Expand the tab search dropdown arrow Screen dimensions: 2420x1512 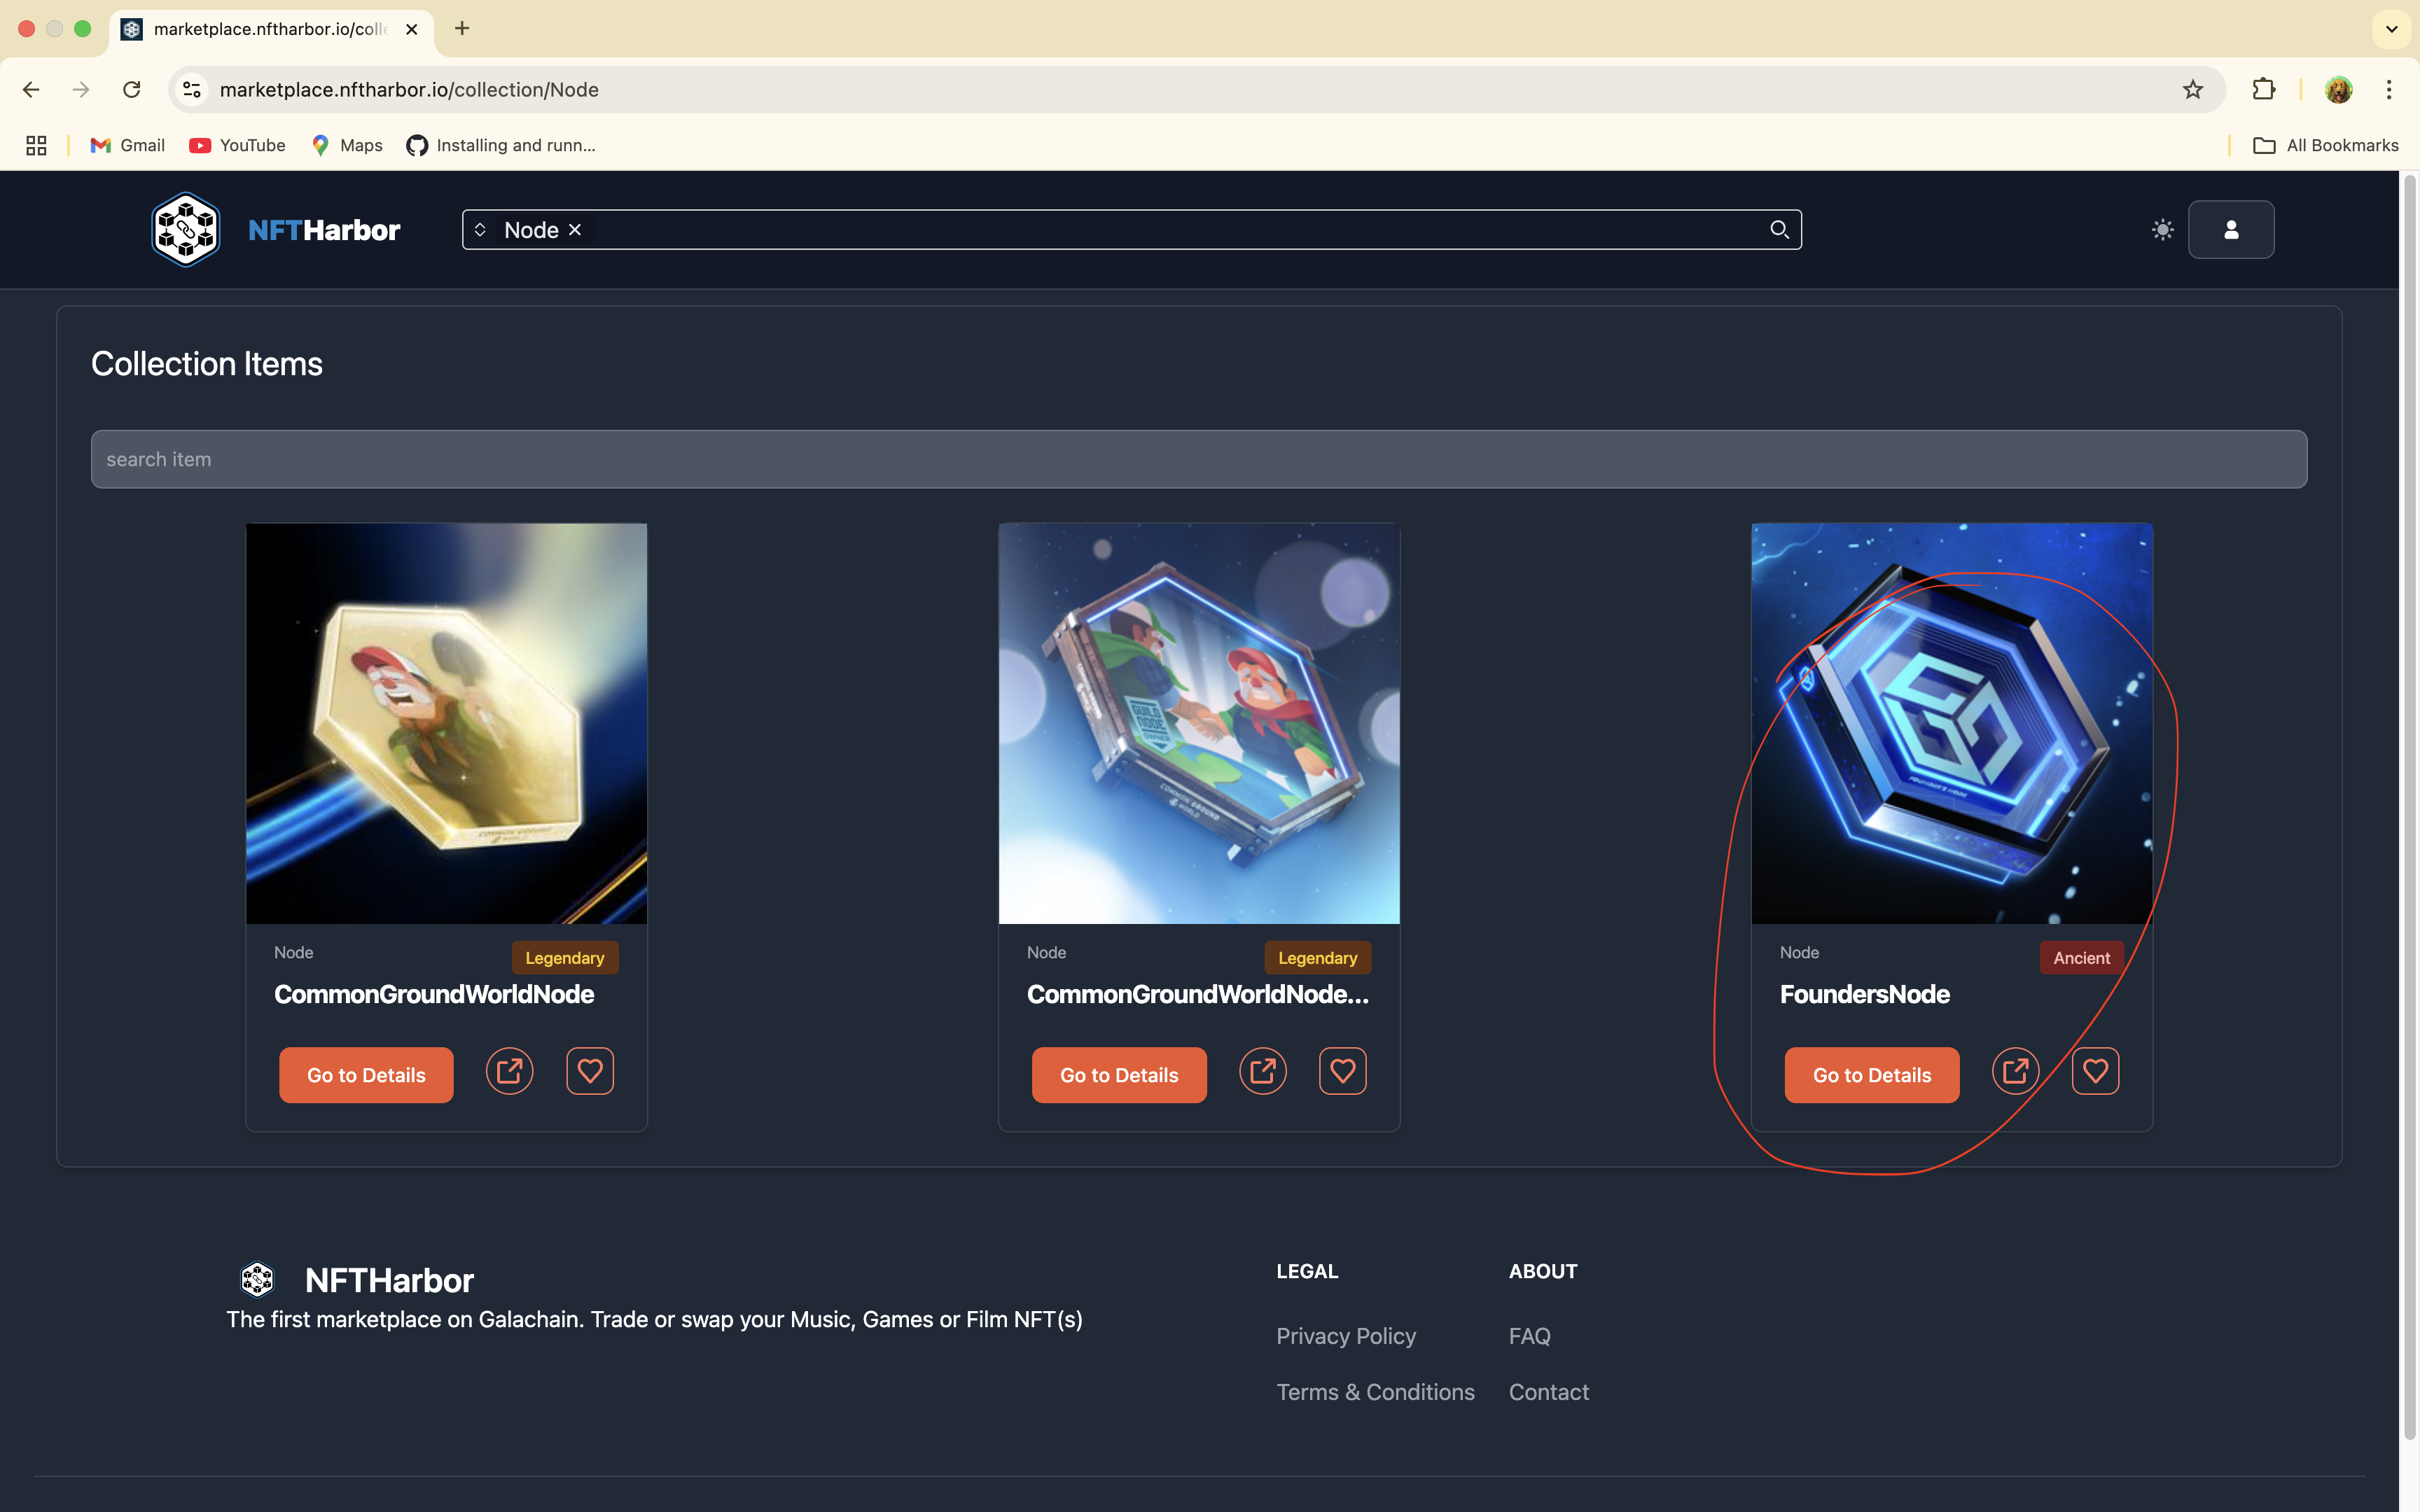point(2391,29)
